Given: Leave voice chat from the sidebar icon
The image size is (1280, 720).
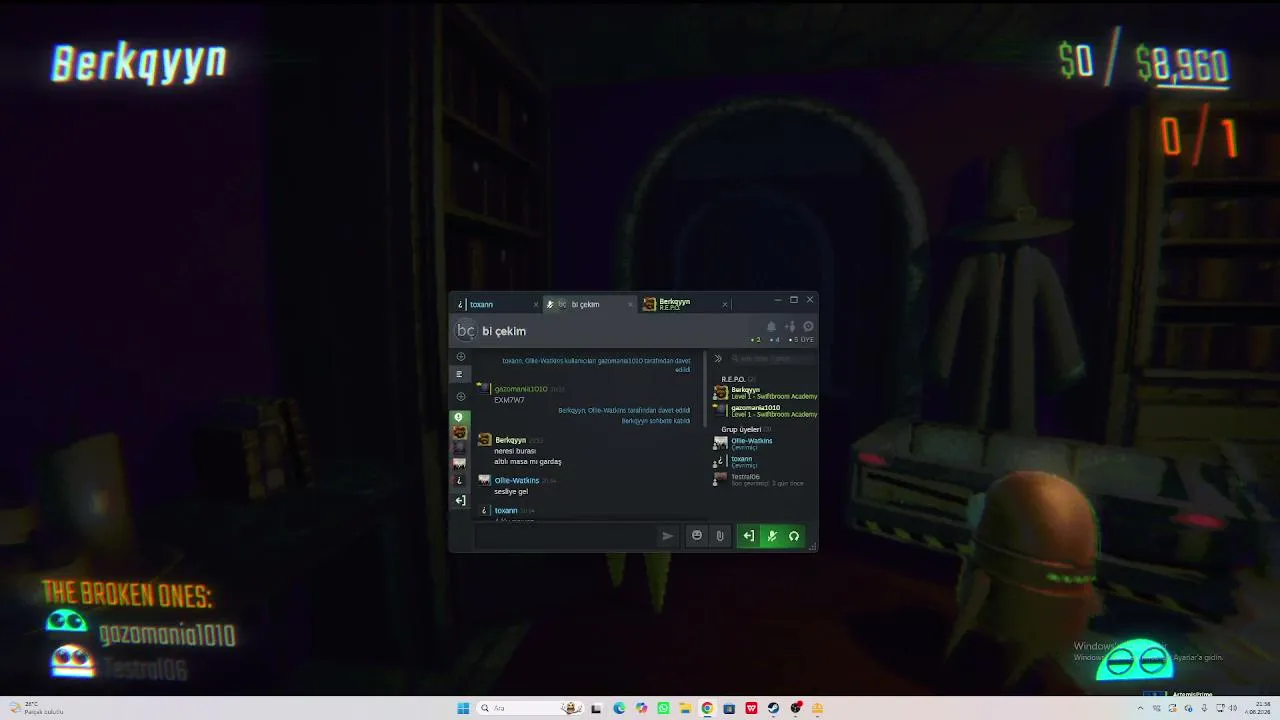Looking at the screenshot, I should click(x=460, y=500).
